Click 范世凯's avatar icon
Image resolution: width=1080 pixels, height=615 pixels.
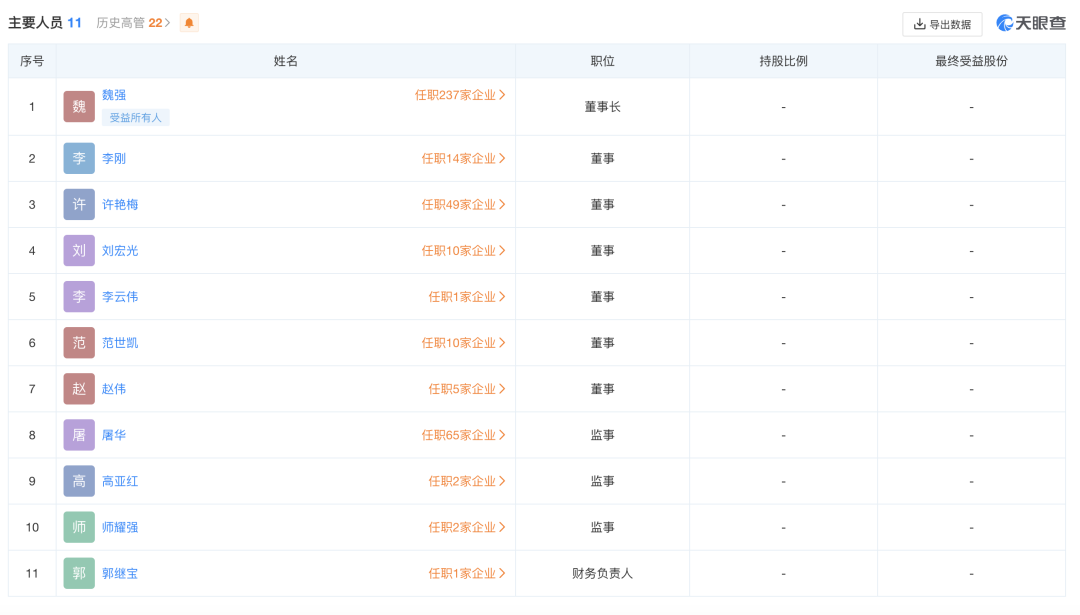click(x=79, y=343)
